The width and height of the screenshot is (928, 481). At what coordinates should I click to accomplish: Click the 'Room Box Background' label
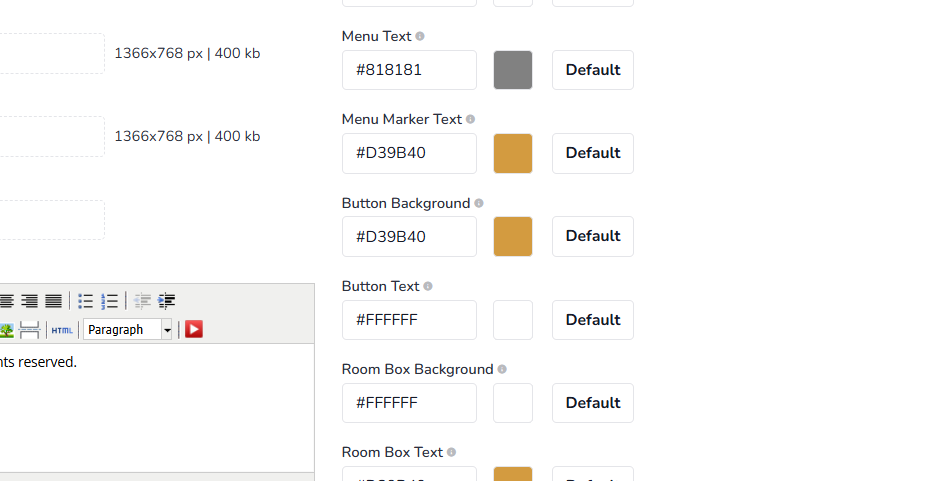[x=417, y=369]
